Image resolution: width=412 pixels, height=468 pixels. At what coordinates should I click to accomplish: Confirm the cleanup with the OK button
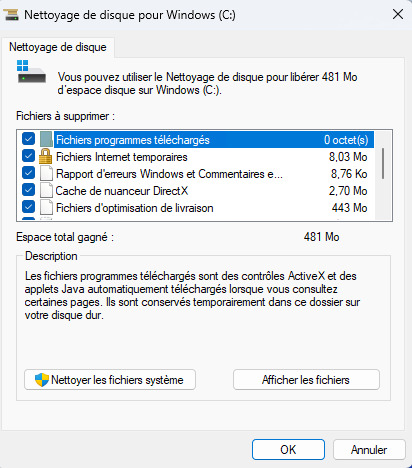pos(288,450)
